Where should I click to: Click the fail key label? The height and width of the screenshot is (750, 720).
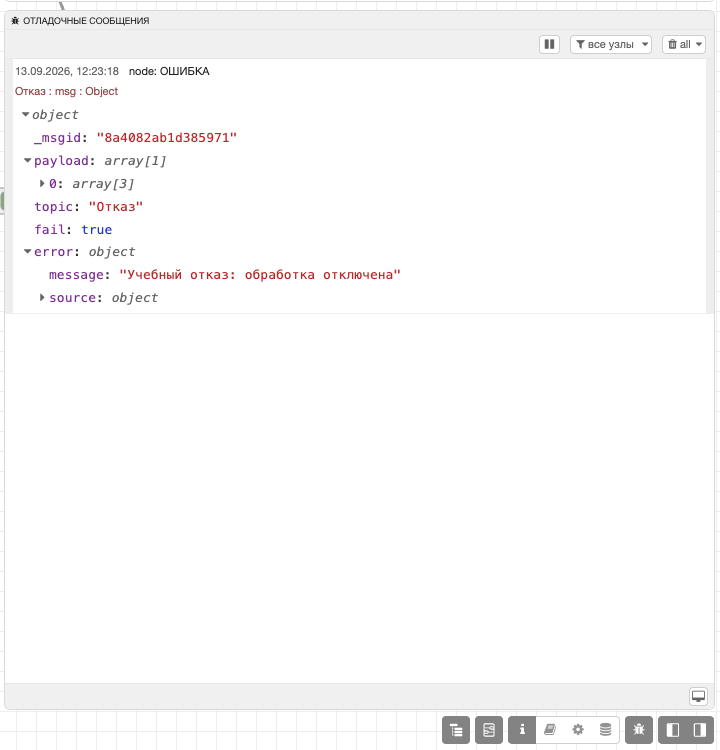coord(50,230)
